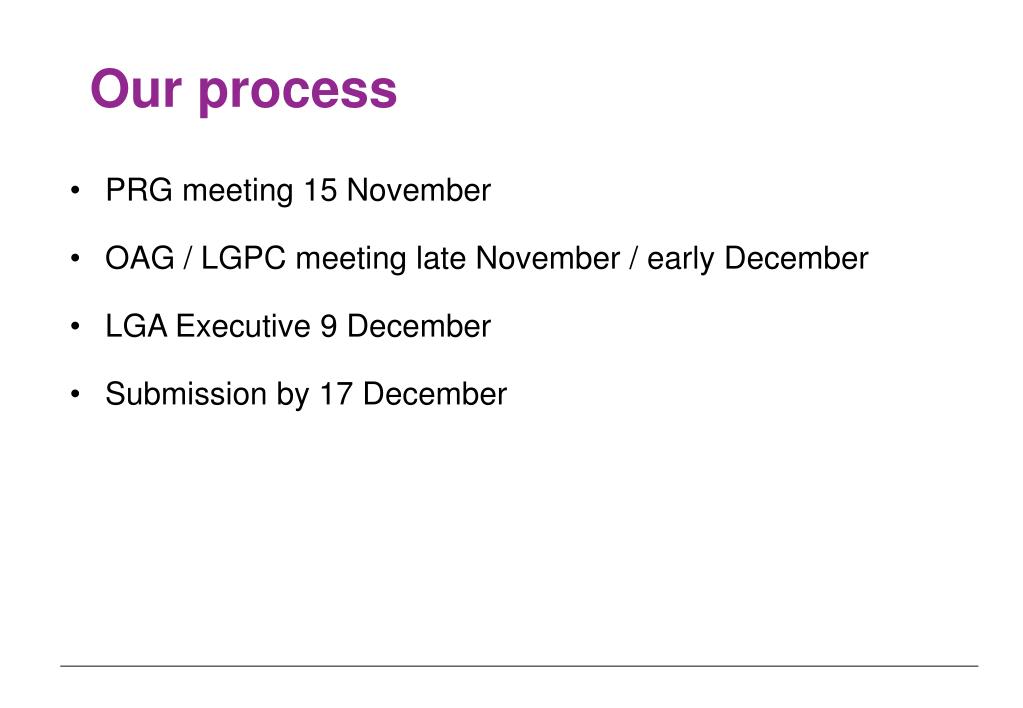The height and width of the screenshot is (708, 1023).
Task: Click the word 'Executive' in the third bullet
Action: click(243, 326)
